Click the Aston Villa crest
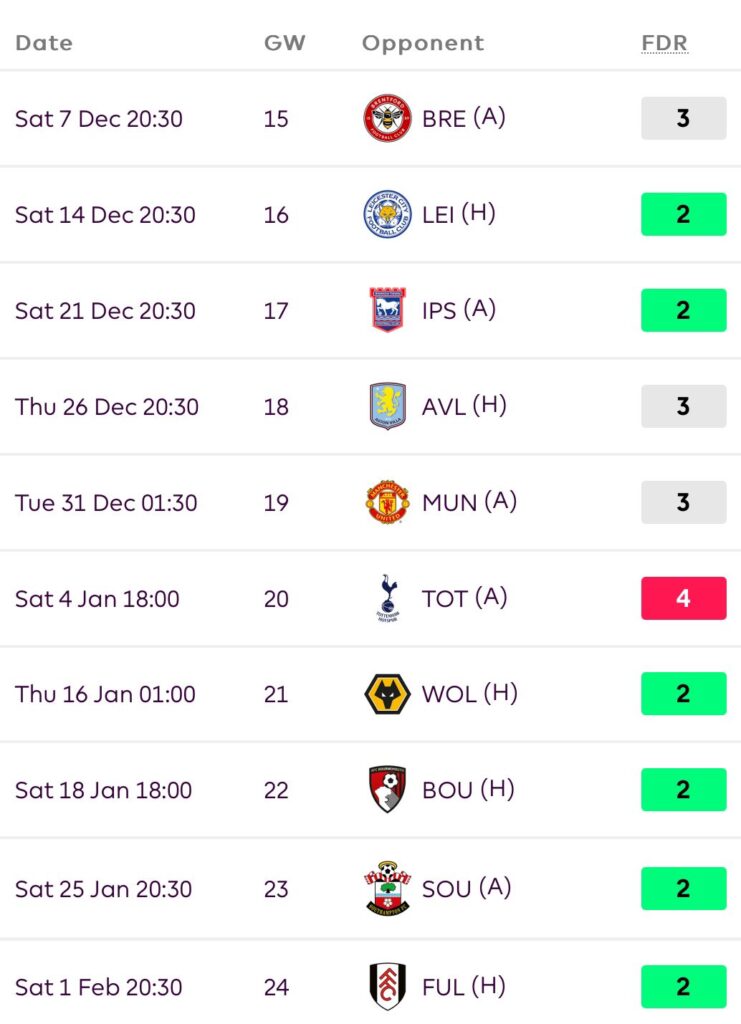Viewport: 741px width, 1024px height. (387, 406)
